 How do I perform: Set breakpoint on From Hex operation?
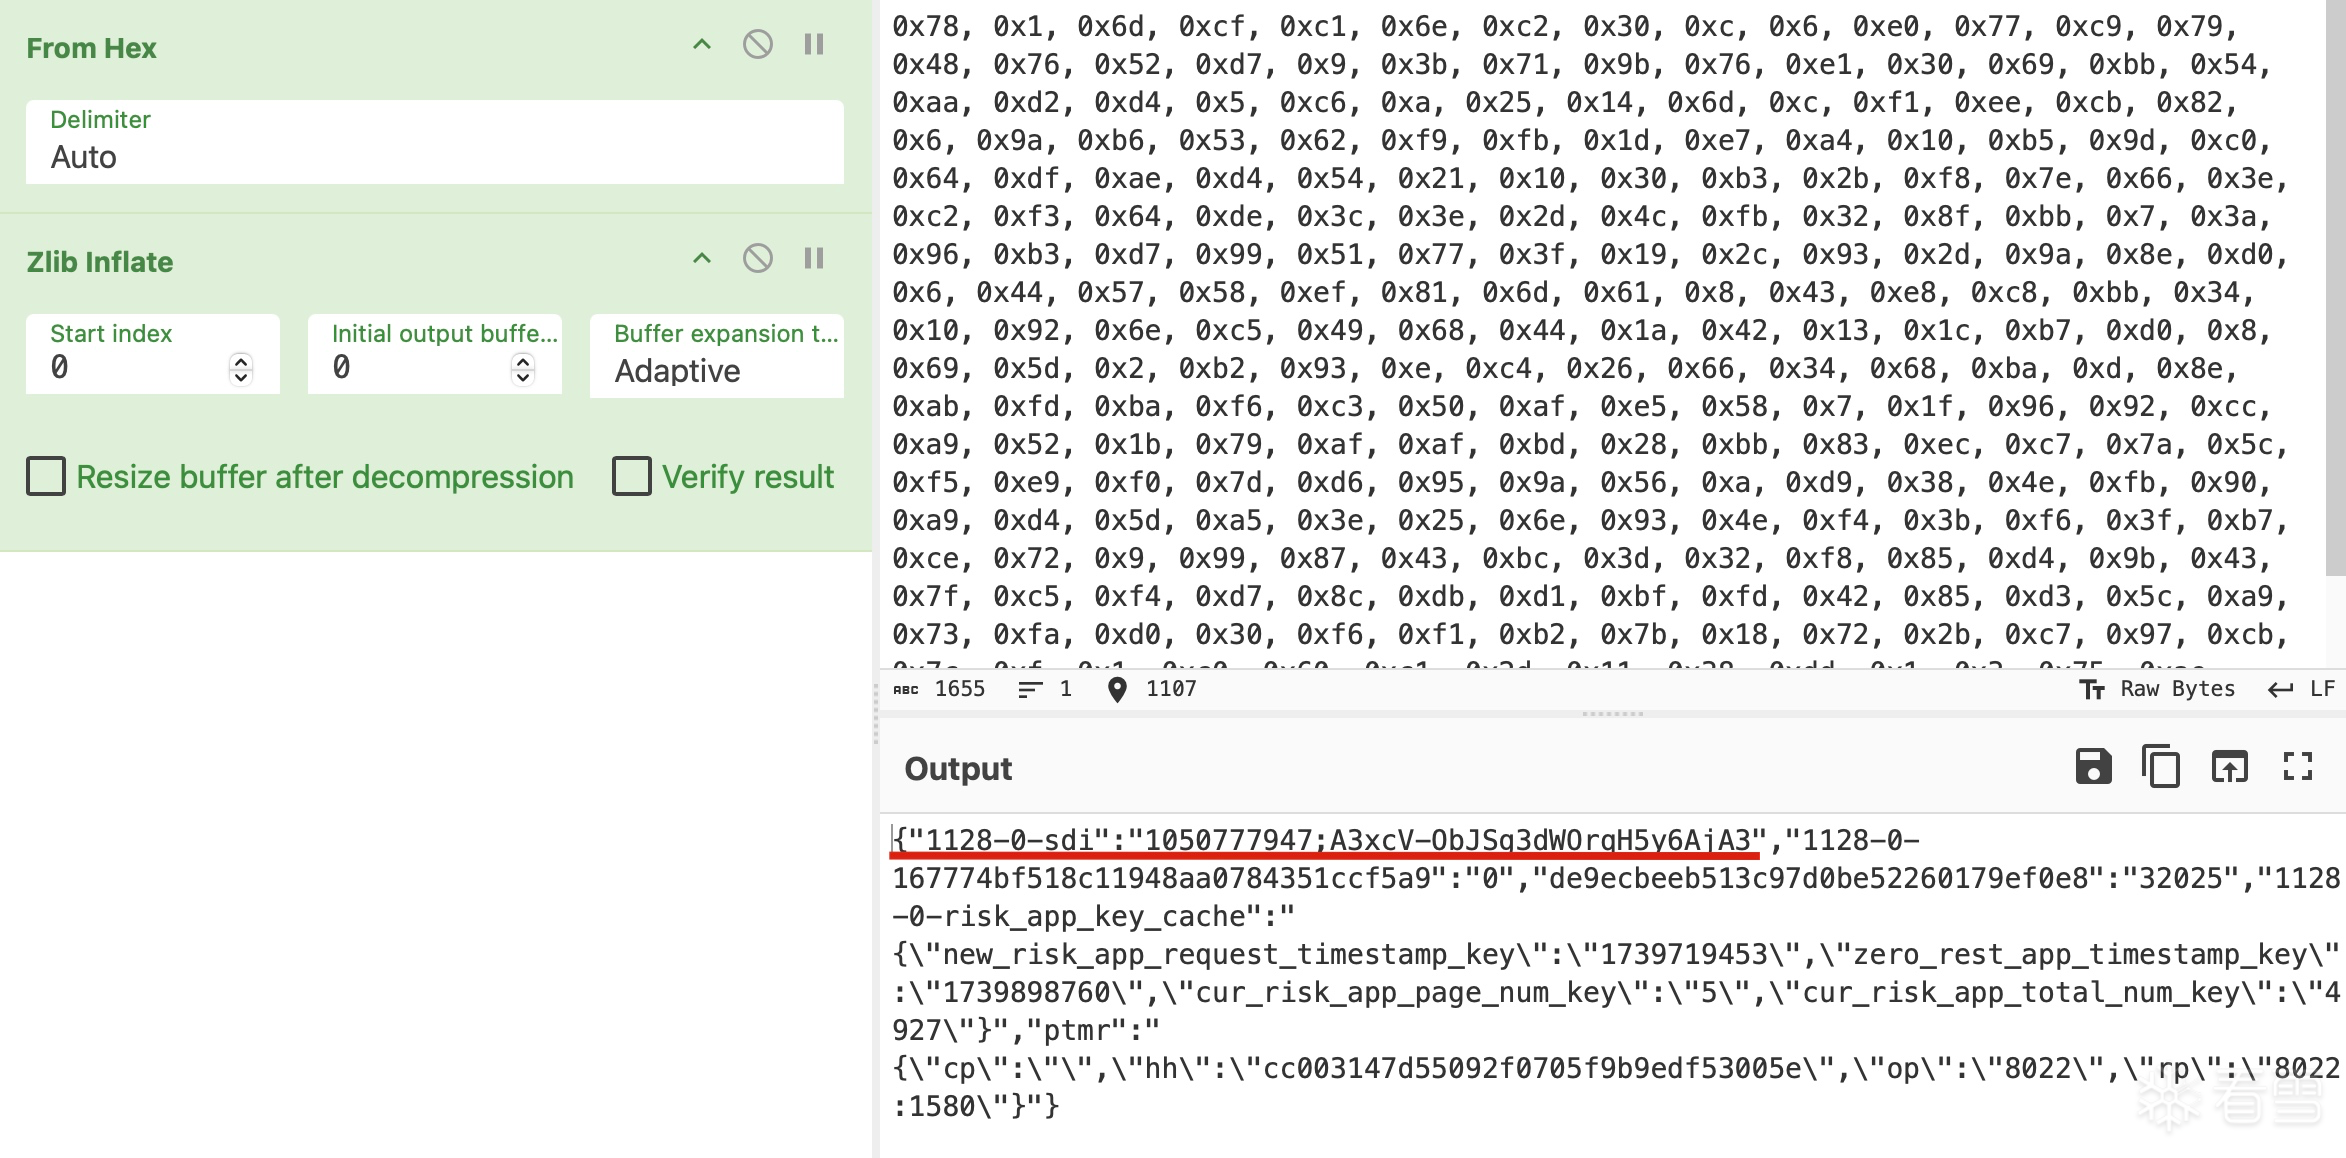(814, 45)
